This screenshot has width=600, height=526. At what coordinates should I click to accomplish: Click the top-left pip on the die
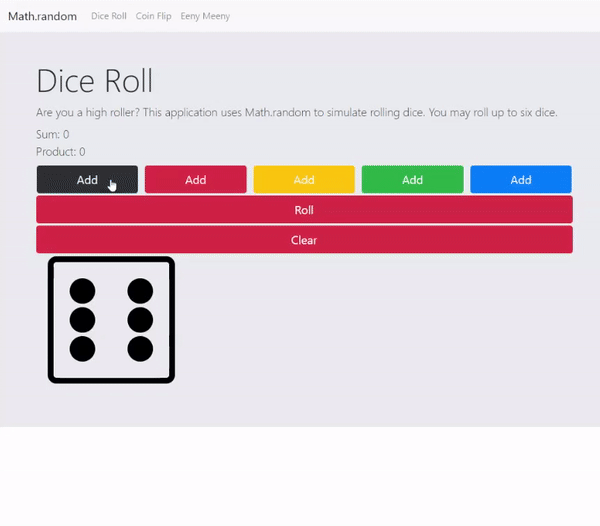(83, 291)
